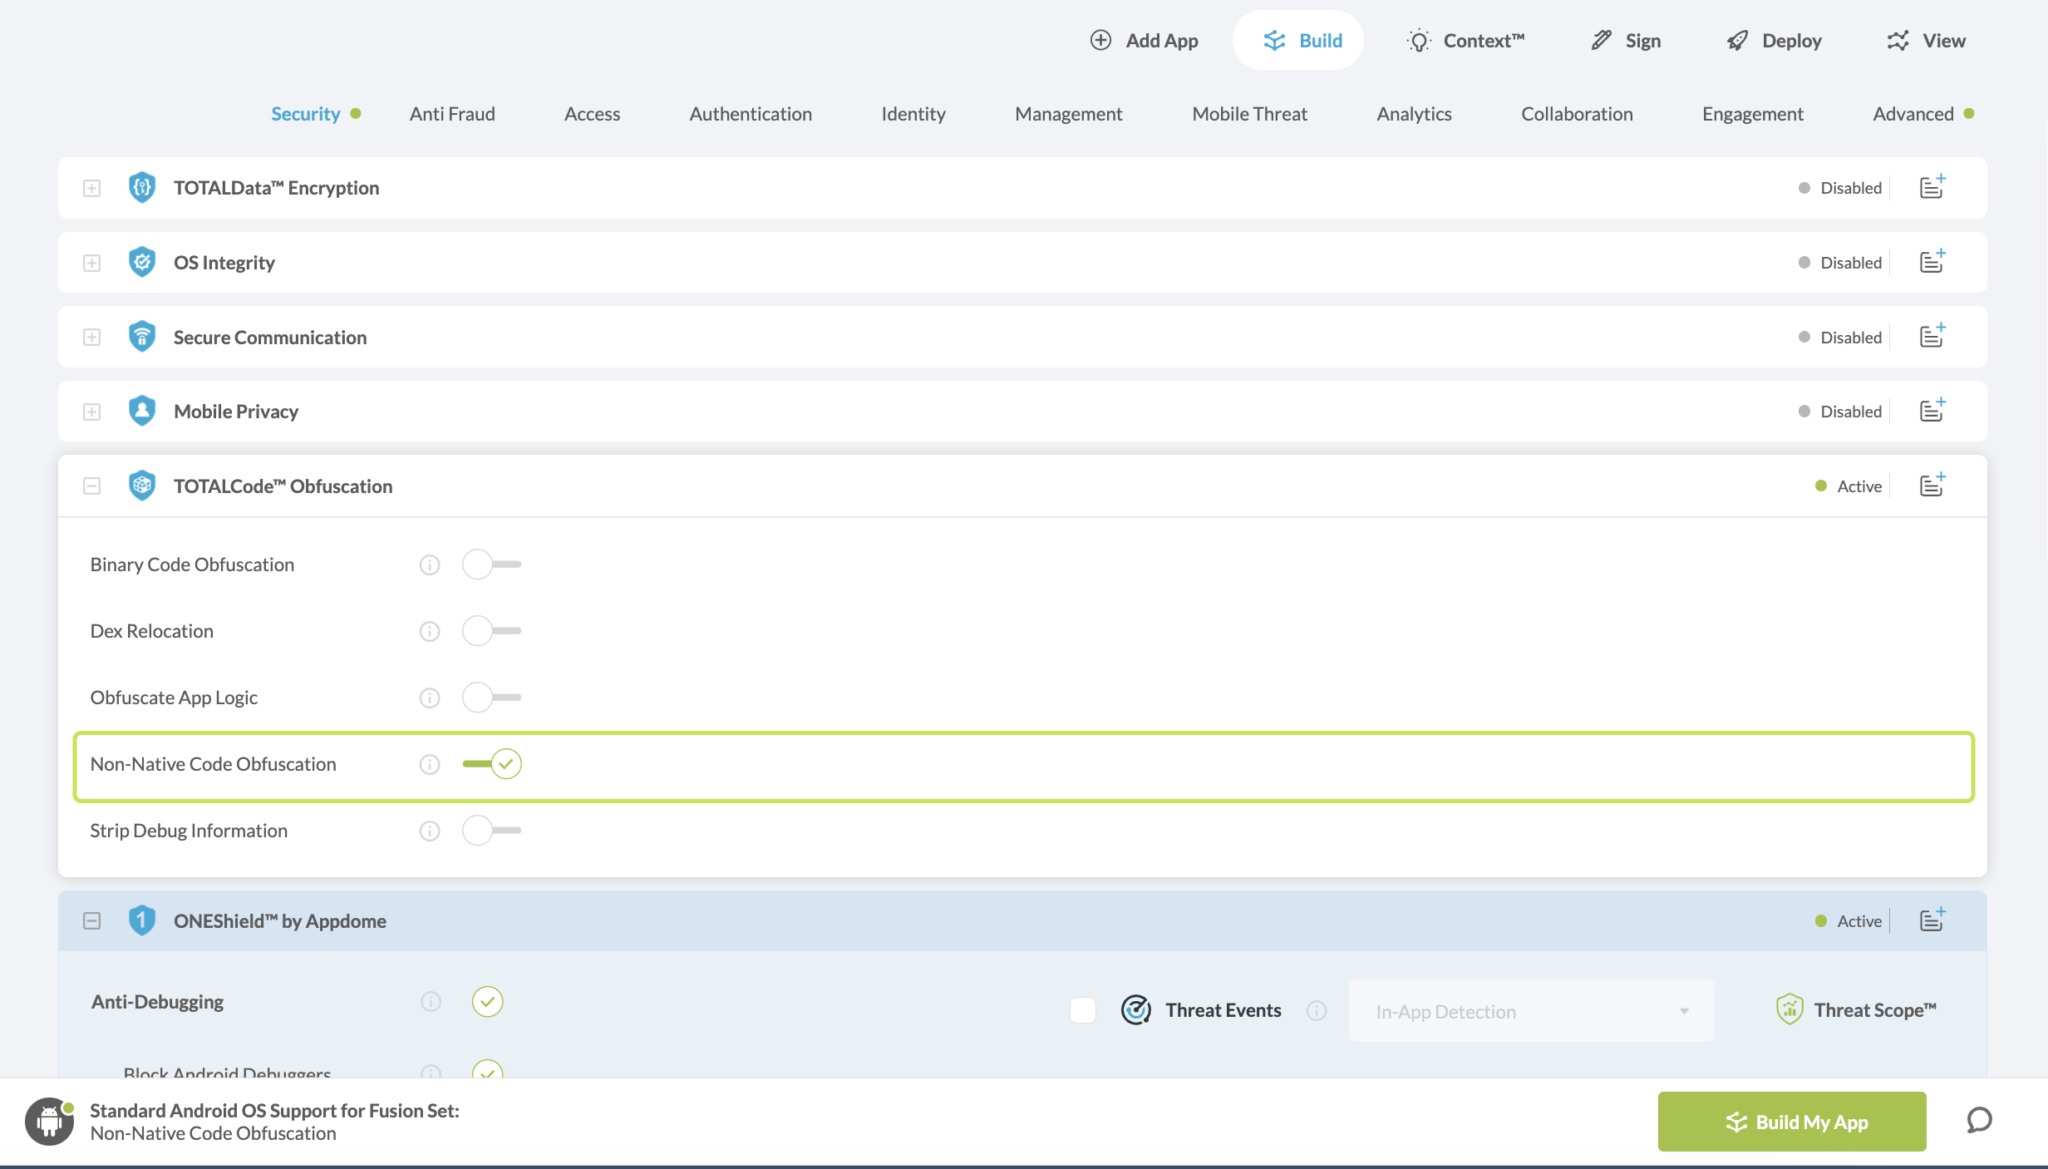Click the TOTALData™ Encryption shield icon
Image resolution: width=2048 pixels, height=1169 pixels.
pyautogui.click(x=142, y=187)
